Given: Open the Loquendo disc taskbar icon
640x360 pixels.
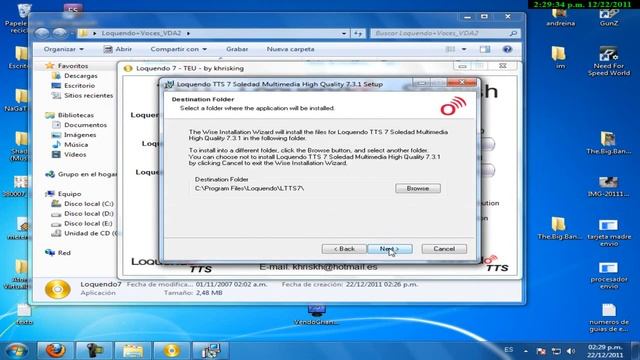Looking at the screenshot, I should [x=171, y=351].
